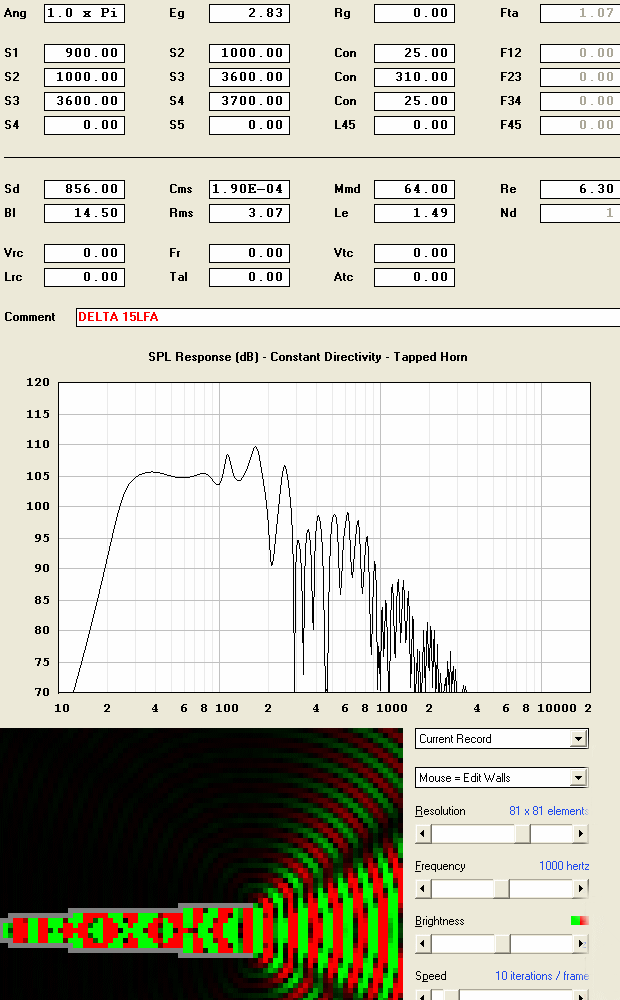Click the Brightness slider left arrow
The image size is (620, 1000).
(422, 943)
